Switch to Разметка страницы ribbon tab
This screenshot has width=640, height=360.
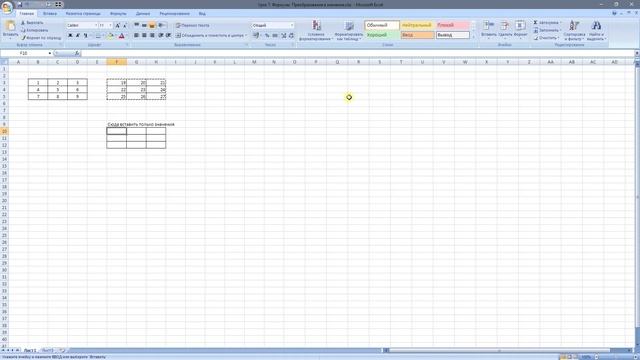[x=83, y=13]
